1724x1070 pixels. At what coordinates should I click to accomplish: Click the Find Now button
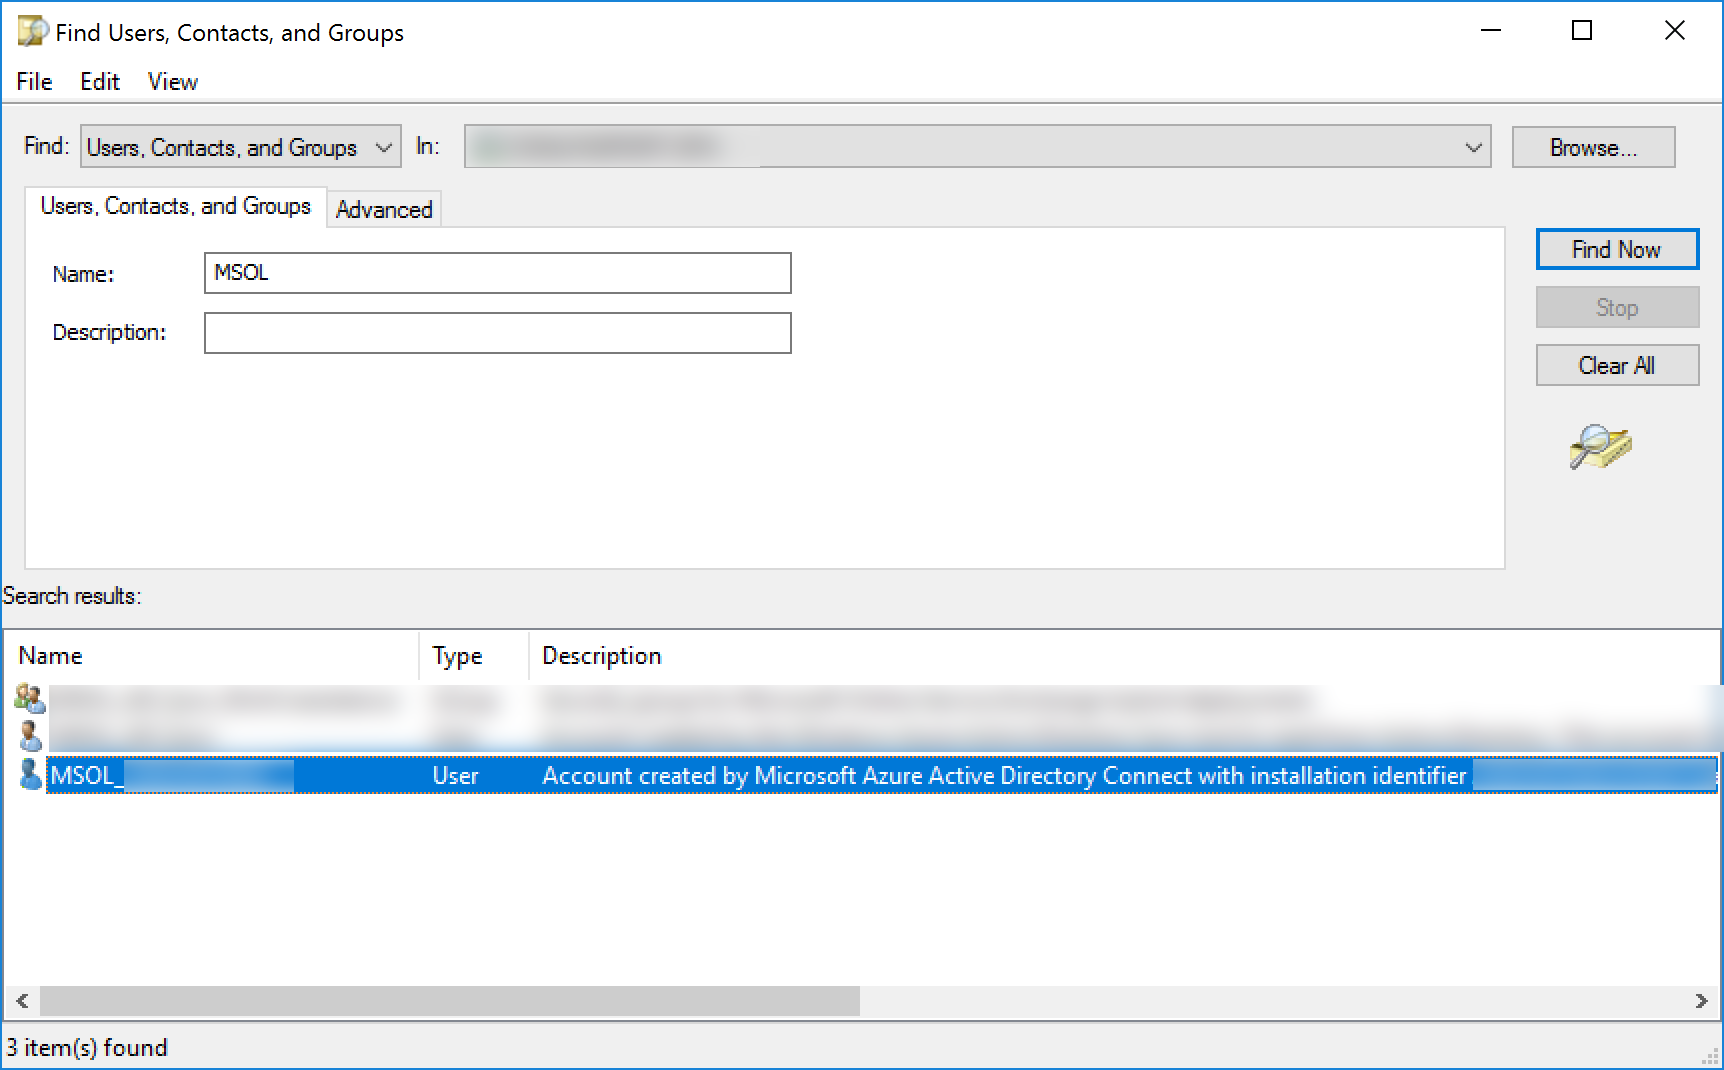pos(1617,250)
